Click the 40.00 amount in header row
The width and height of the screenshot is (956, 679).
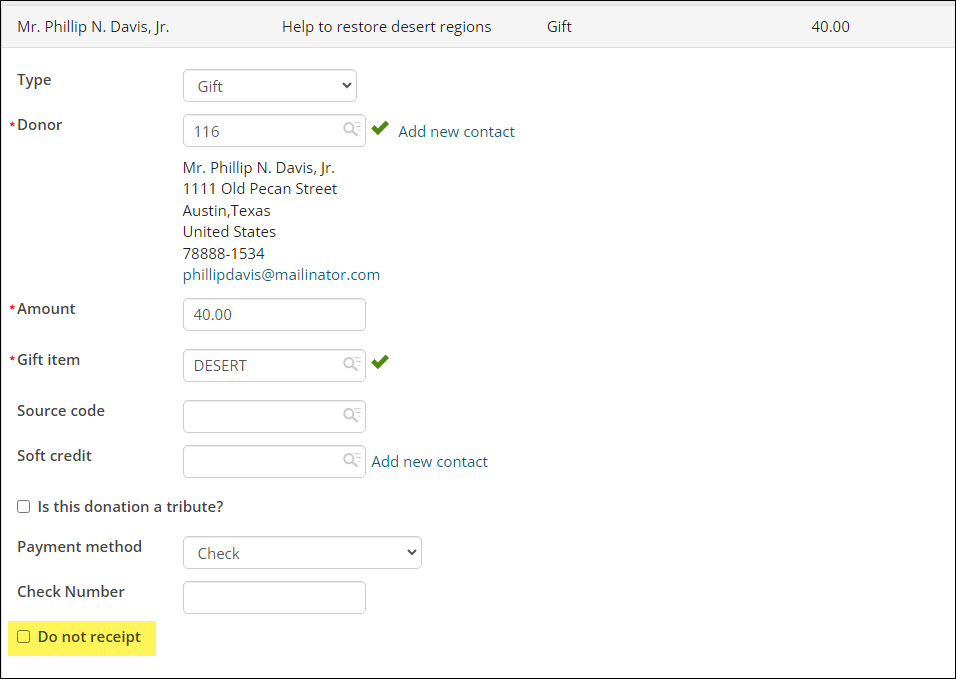[x=830, y=27]
